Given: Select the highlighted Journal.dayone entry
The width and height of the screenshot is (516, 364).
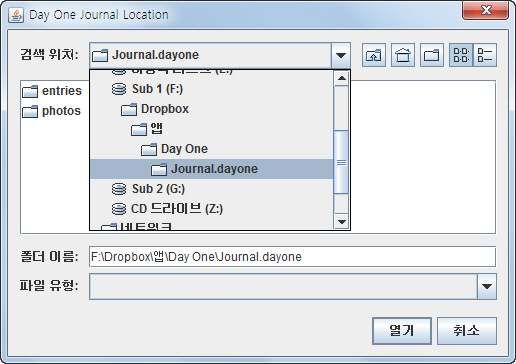Looking at the screenshot, I should click(212, 169).
